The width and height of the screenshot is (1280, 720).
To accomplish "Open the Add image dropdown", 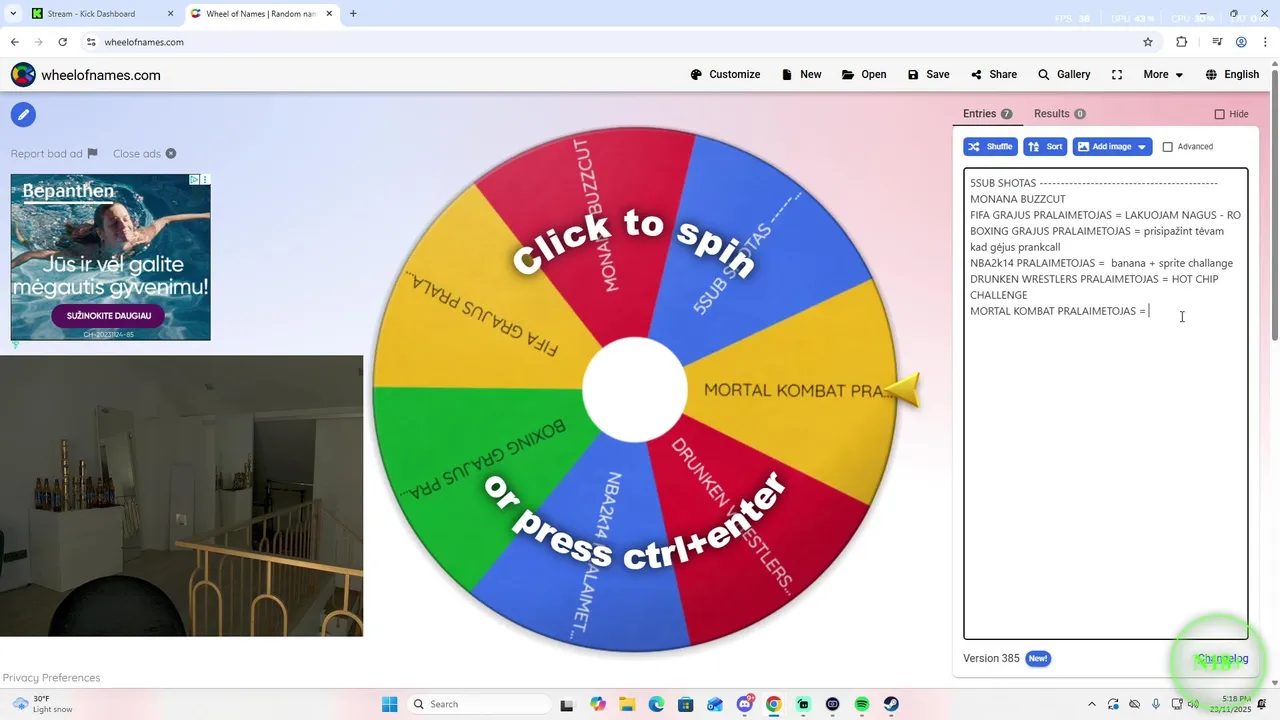I will (1112, 147).
